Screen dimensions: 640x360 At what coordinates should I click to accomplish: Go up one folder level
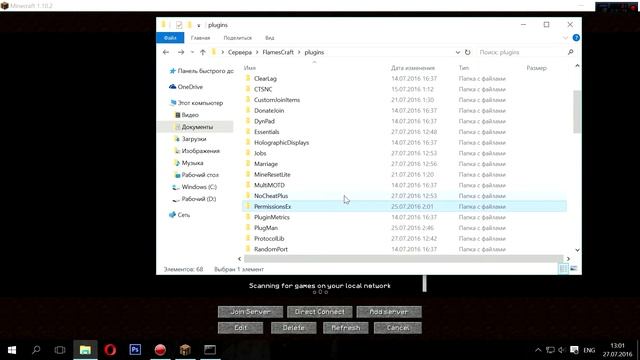tap(203, 52)
